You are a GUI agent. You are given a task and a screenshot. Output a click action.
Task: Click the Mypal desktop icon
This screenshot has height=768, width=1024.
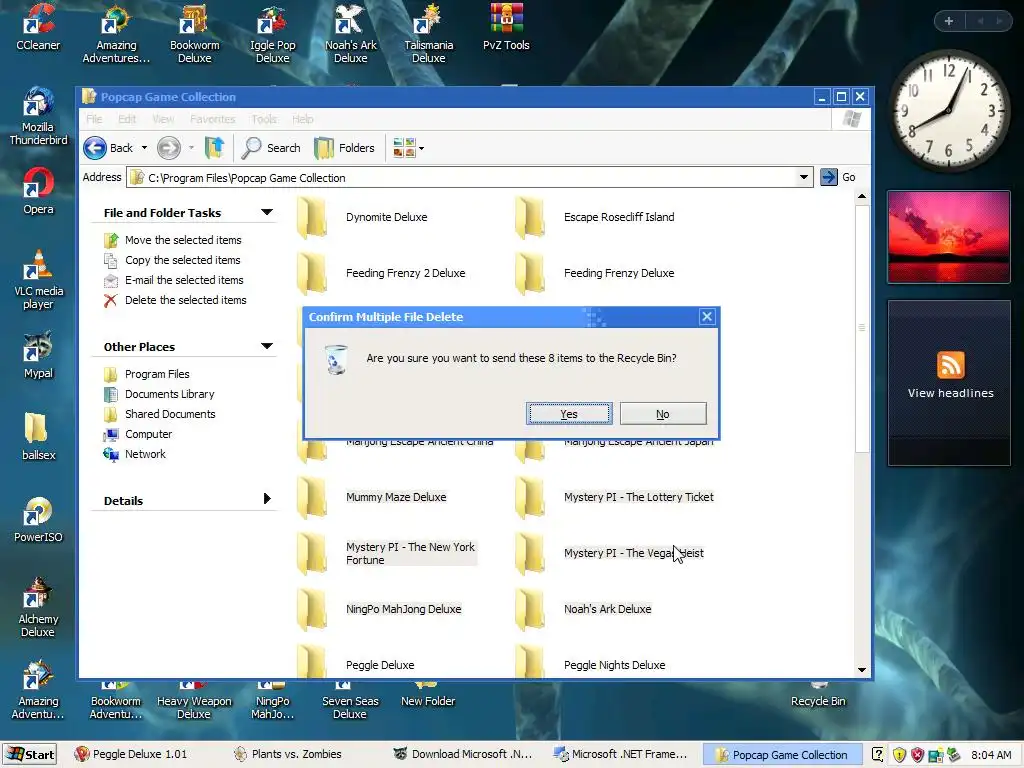tap(38, 355)
